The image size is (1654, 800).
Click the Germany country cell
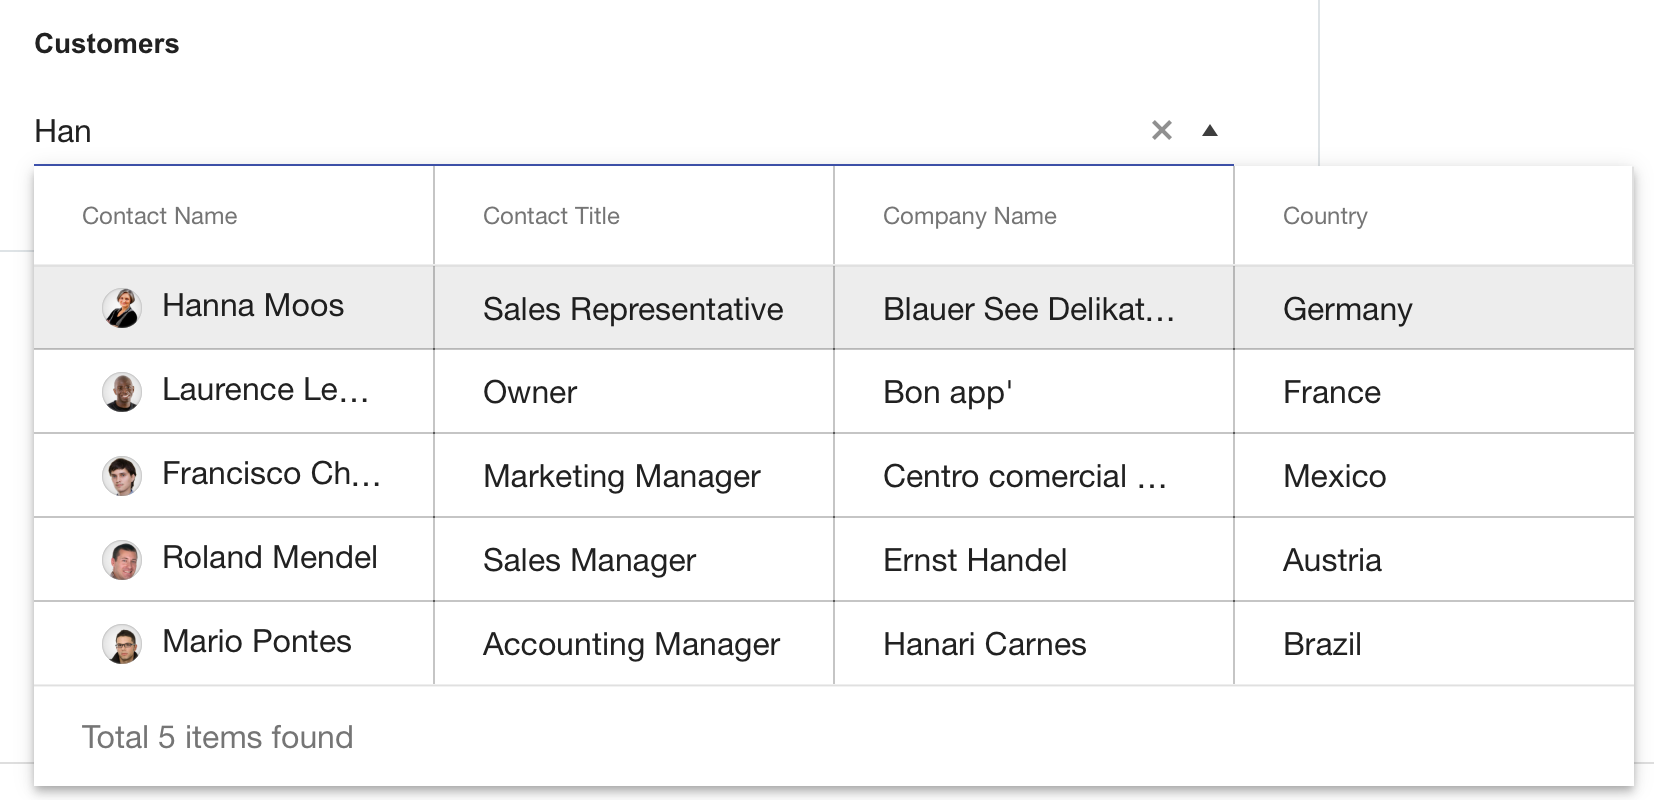(1347, 309)
